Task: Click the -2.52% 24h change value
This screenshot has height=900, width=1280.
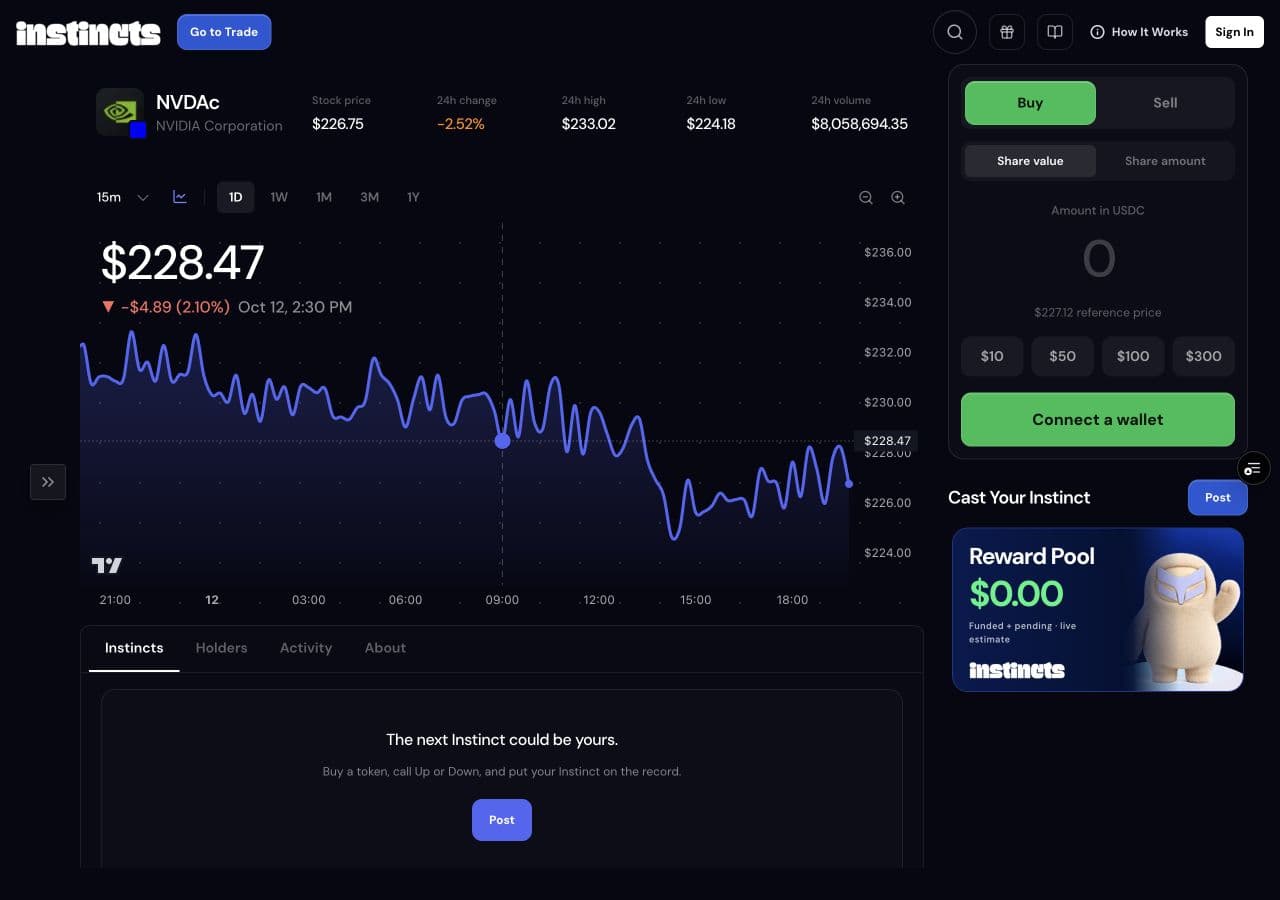Action: point(461,124)
